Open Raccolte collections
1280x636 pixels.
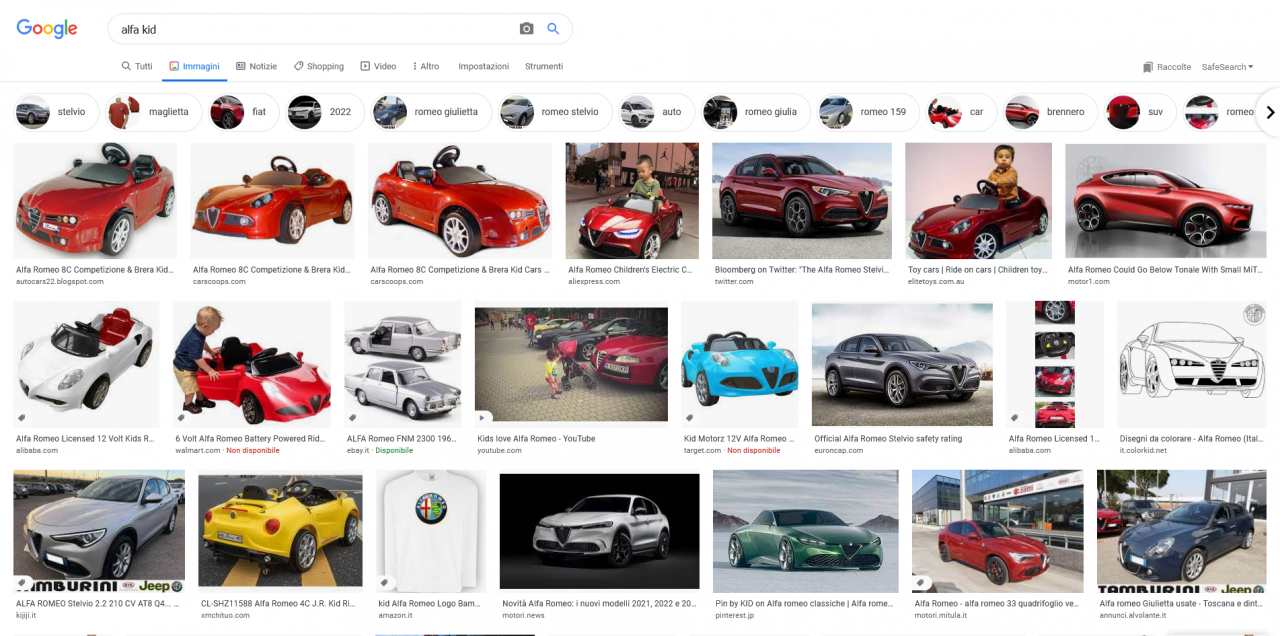click(1166, 67)
